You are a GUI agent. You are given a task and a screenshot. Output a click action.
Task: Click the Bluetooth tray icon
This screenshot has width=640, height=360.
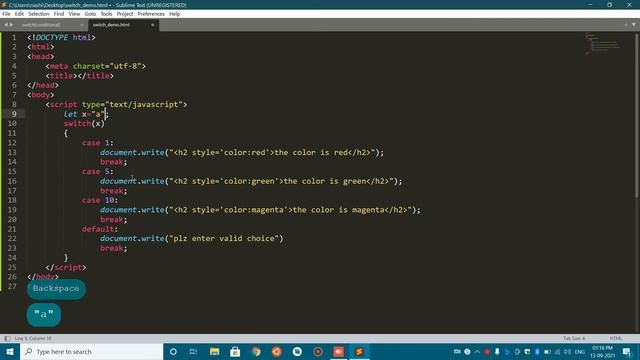pyautogui.click(x=537, y=351)
